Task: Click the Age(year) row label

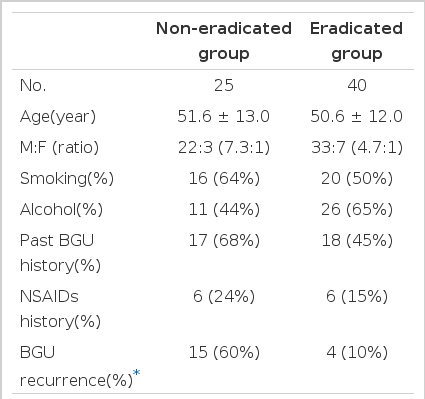Action: [x=58, y=117]
